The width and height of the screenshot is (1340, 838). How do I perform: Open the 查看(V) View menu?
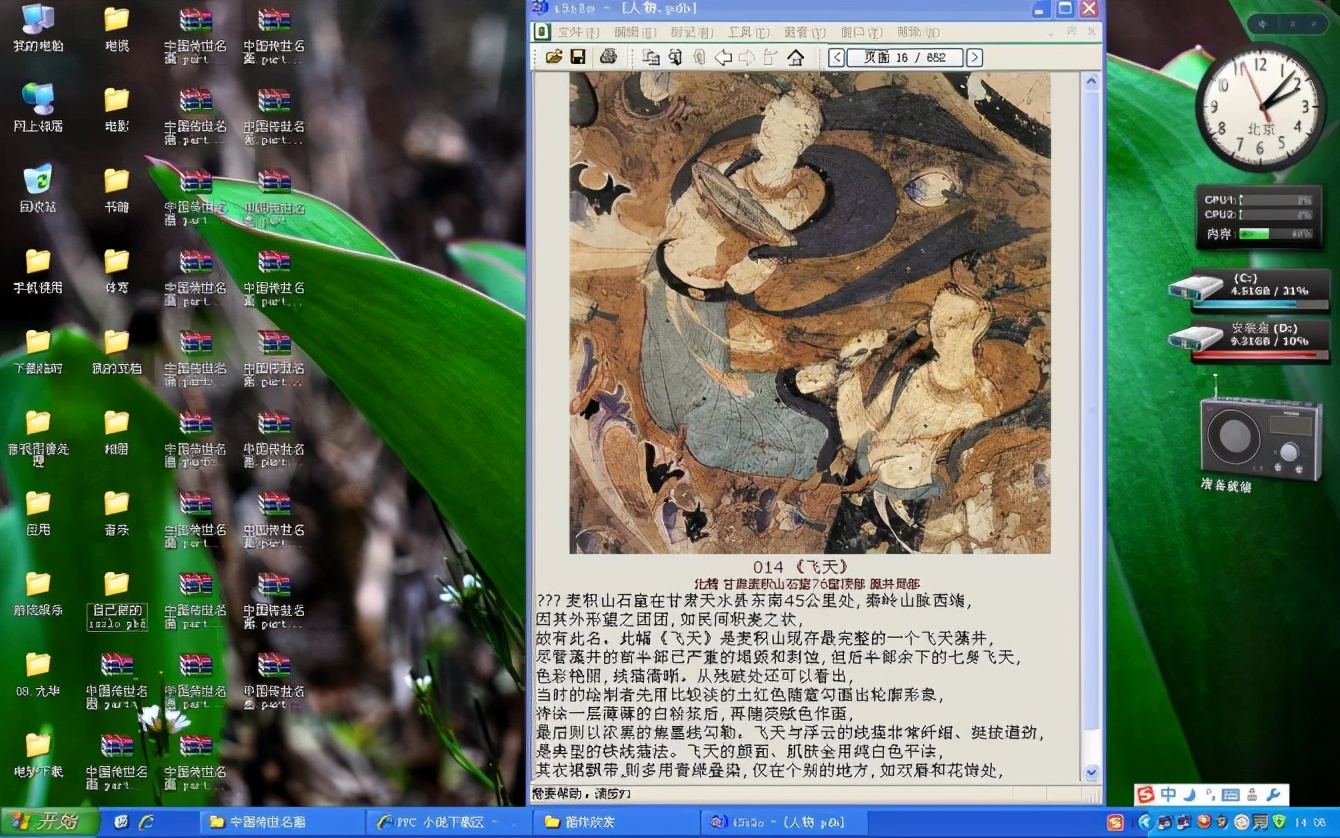tap(805, 32)
